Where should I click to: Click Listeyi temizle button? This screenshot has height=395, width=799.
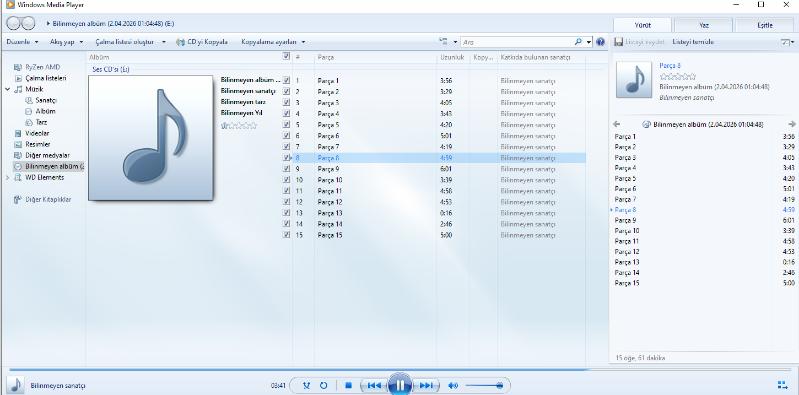pyautogui.click(x=693, y=42)
